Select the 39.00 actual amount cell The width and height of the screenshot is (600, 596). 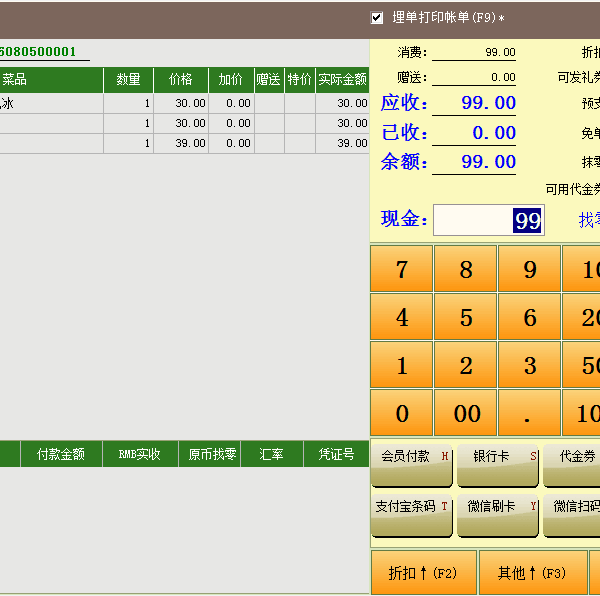342,143
